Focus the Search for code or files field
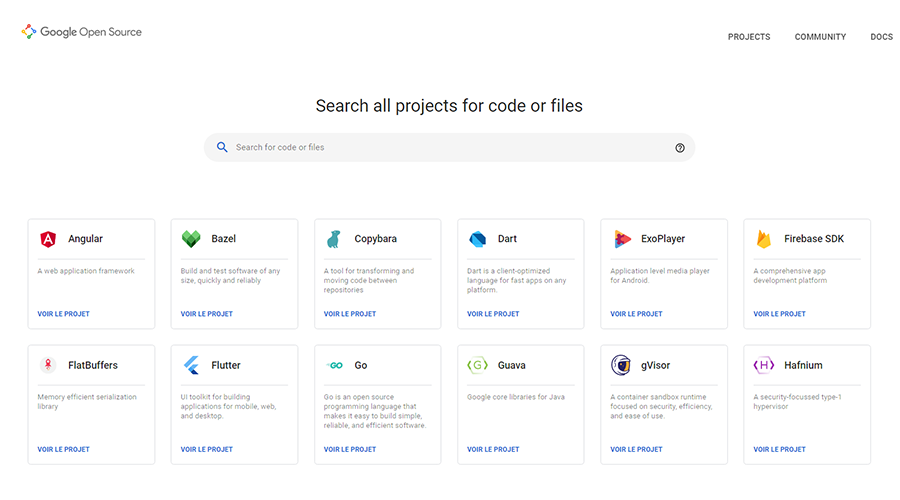The width and height of the screenshot is (900, 500). pos(449,148)
